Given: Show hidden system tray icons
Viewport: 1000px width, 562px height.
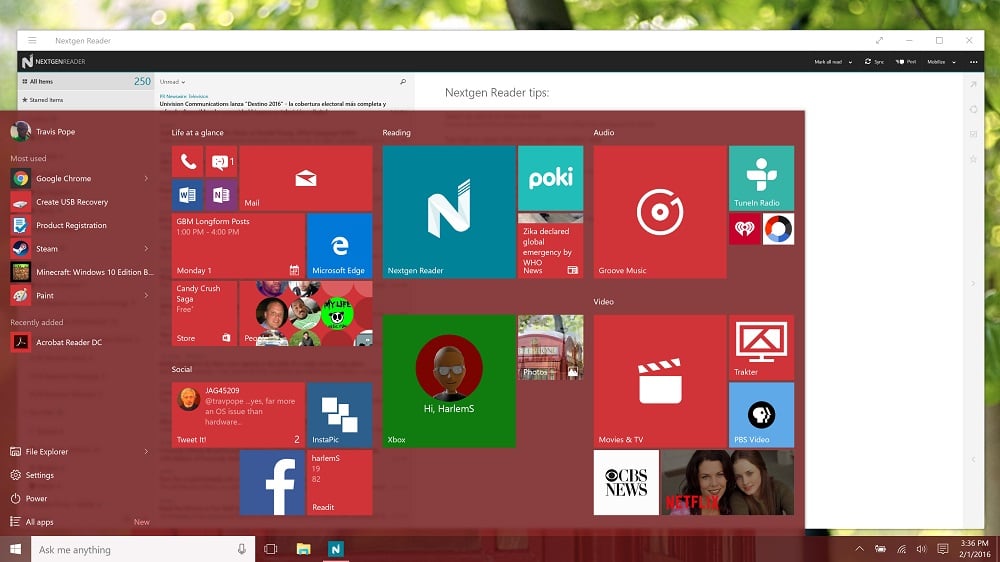Looking at the screenshot, I should (859, 549).
